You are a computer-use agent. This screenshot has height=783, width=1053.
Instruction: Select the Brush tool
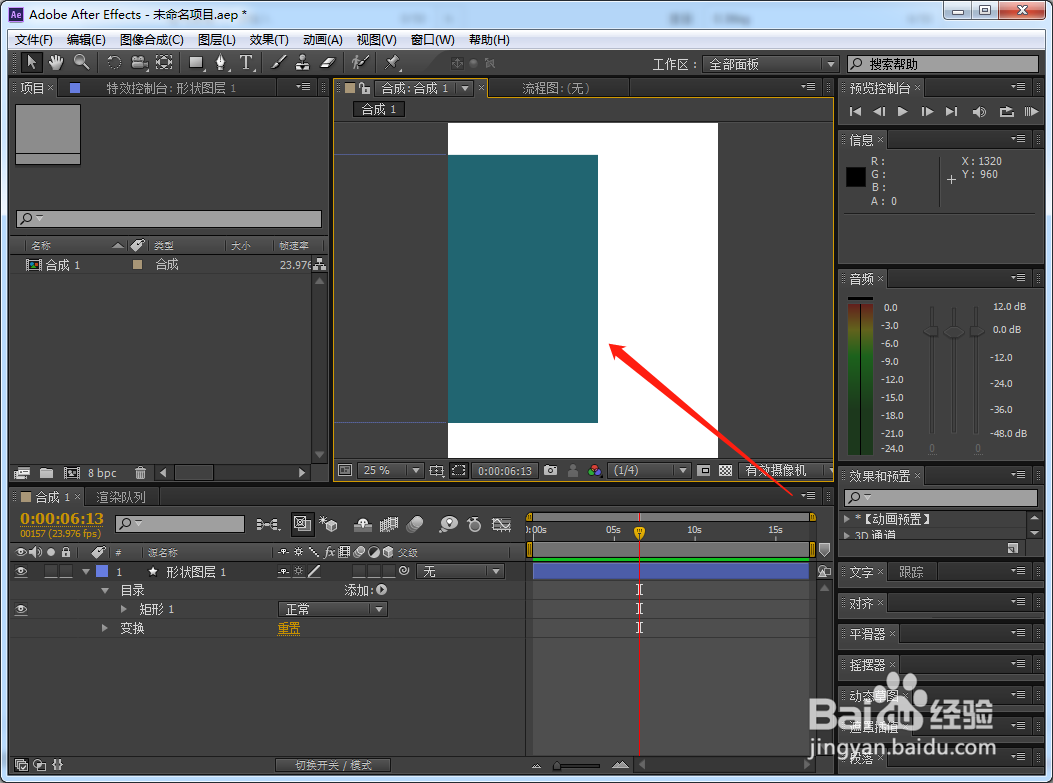click(278, 63)
